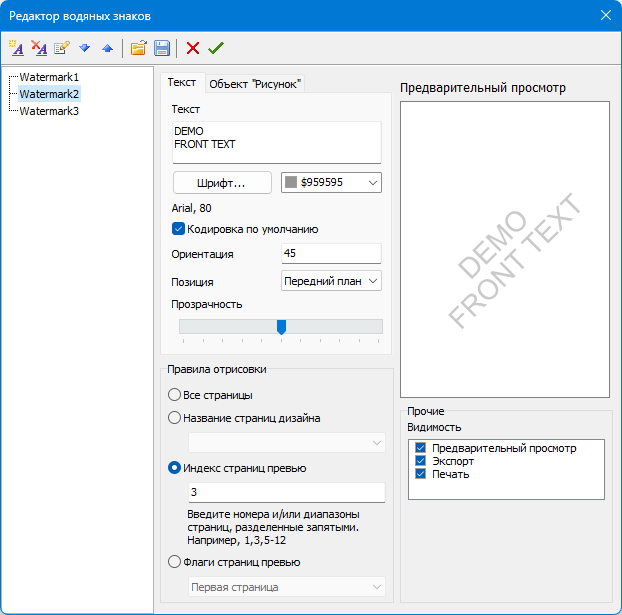Viewport: 622px width, 615px height.
Task: Click the add new watermark icon
Action: coord(16,47)
